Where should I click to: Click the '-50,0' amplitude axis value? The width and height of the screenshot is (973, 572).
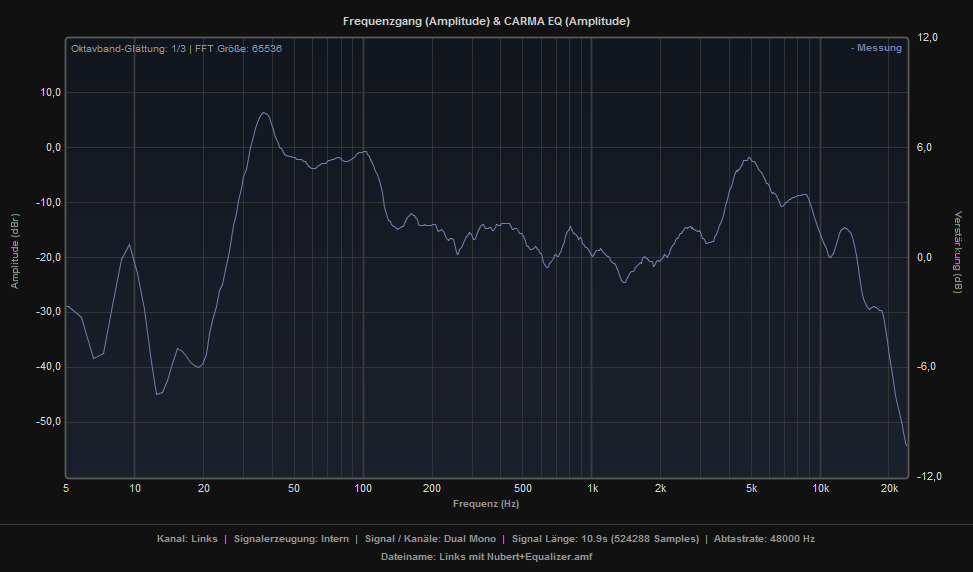[x=48, y=422]
